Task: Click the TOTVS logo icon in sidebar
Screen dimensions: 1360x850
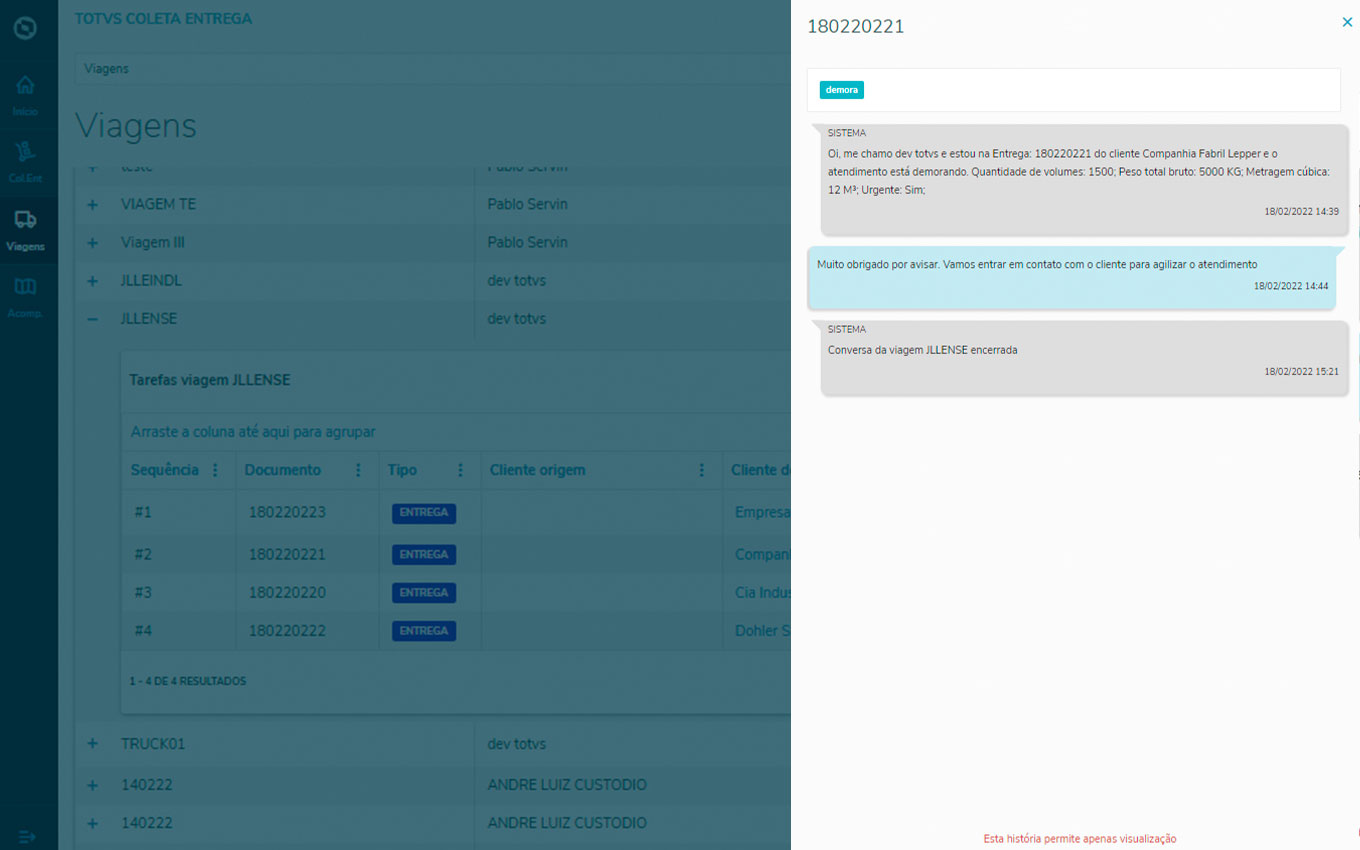Action: (25, 28)
